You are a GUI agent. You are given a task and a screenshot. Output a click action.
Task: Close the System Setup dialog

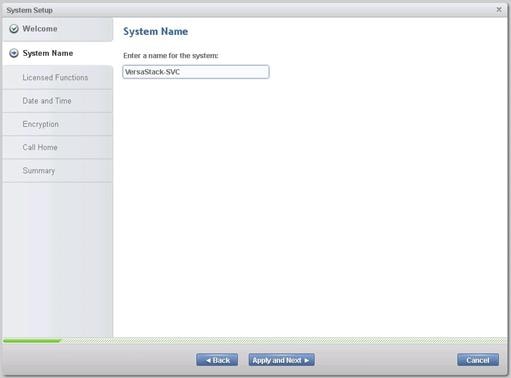coord(499,10)
